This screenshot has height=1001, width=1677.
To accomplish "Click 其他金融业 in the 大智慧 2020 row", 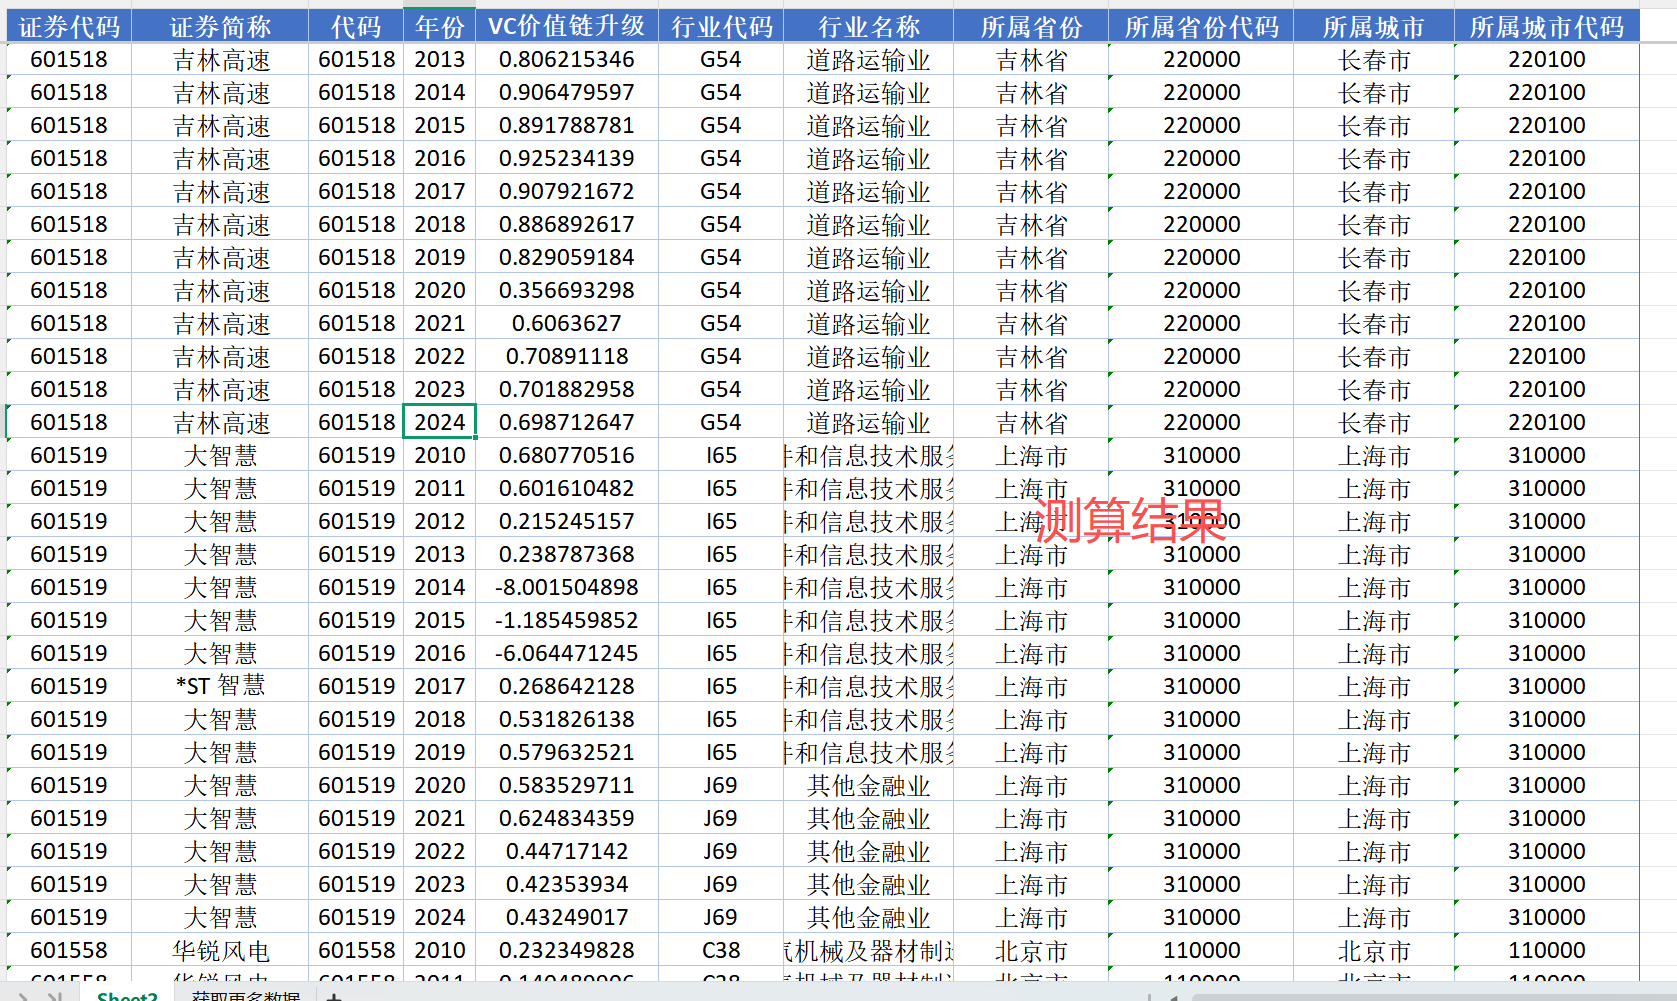I will click(869, 786).
